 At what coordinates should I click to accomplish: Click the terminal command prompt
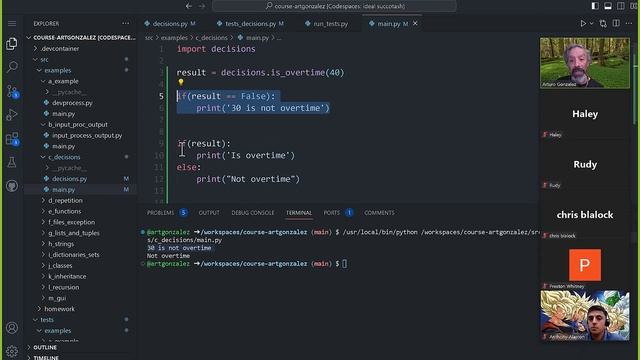point(344,264)
